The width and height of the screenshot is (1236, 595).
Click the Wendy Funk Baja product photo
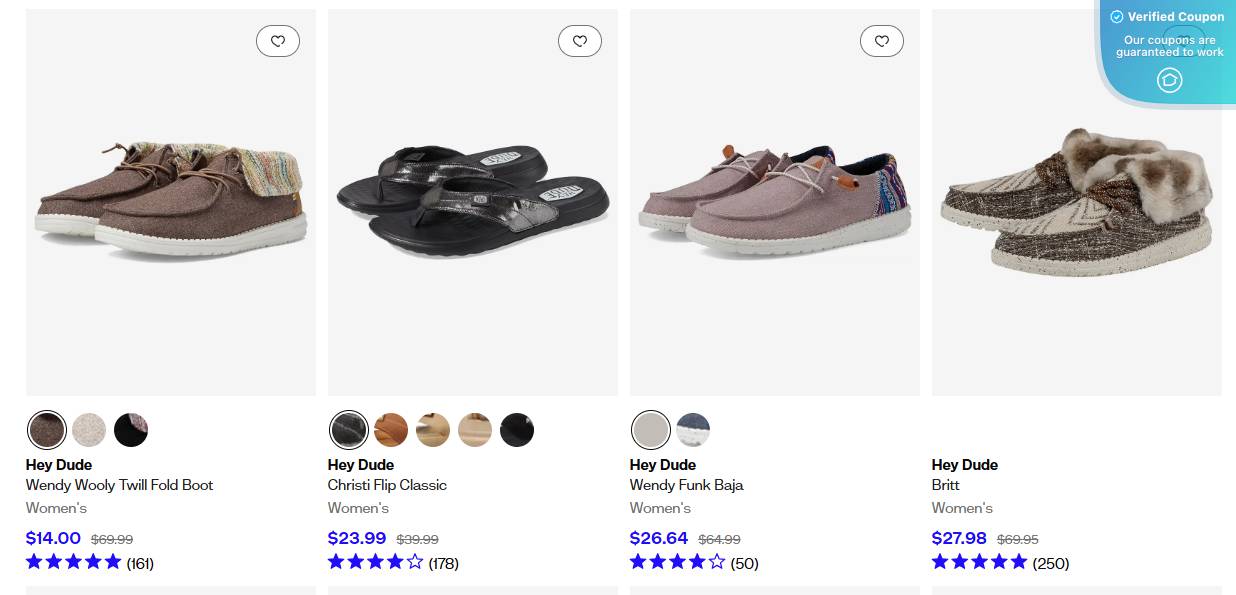pyautogui.click(x=774, y=200)
